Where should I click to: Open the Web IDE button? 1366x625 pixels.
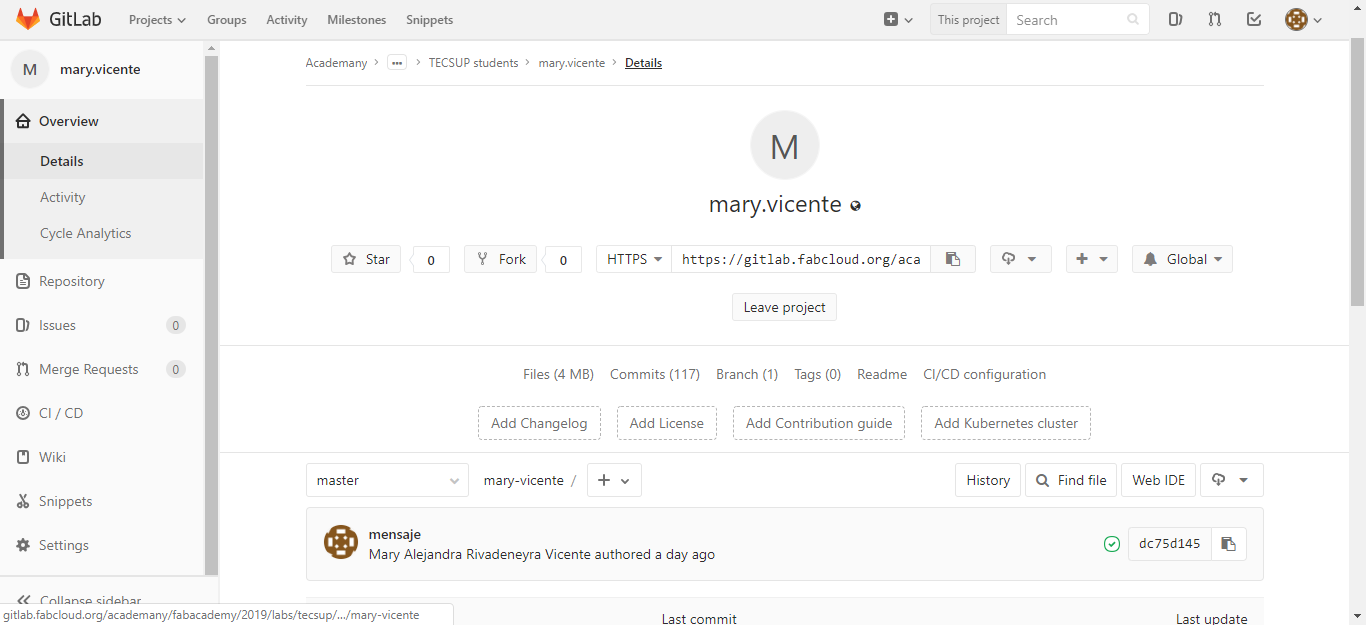pos(1158,480)
